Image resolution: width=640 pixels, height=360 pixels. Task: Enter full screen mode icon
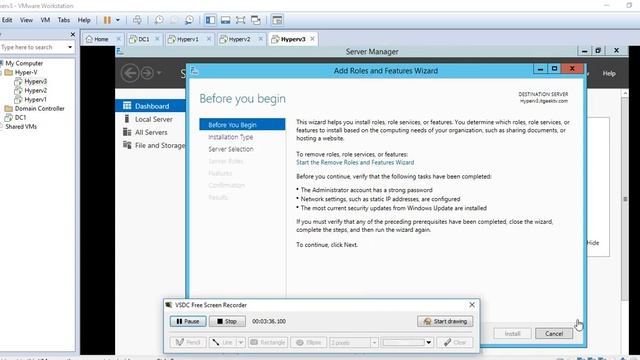click(240, 20)
